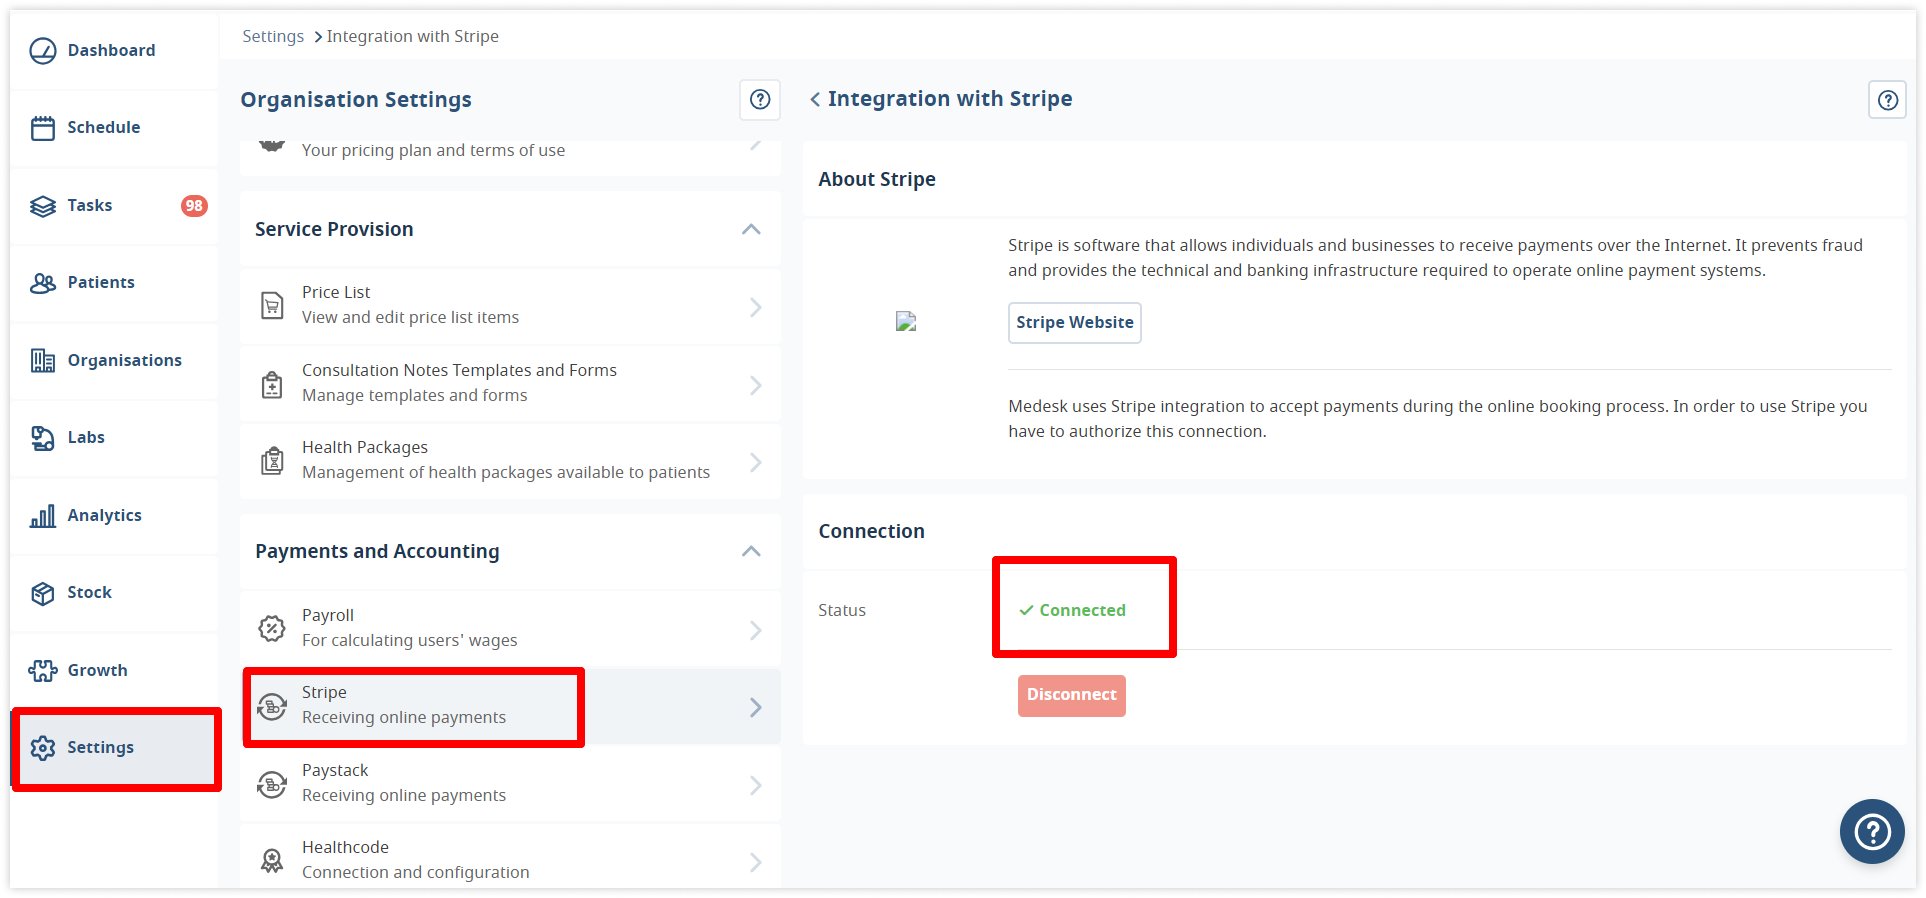Click the Organisations building icon
The image size is (1926, 898).
[43, 361]
